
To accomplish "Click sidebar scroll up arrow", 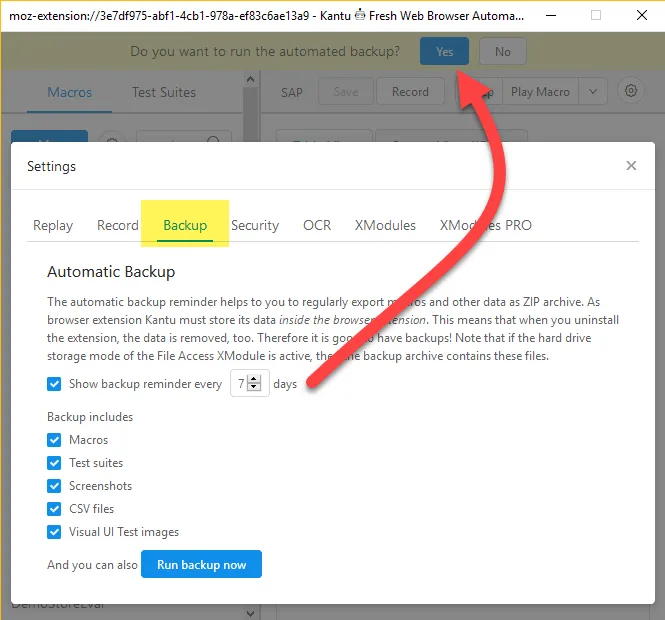I will point(250,79).
